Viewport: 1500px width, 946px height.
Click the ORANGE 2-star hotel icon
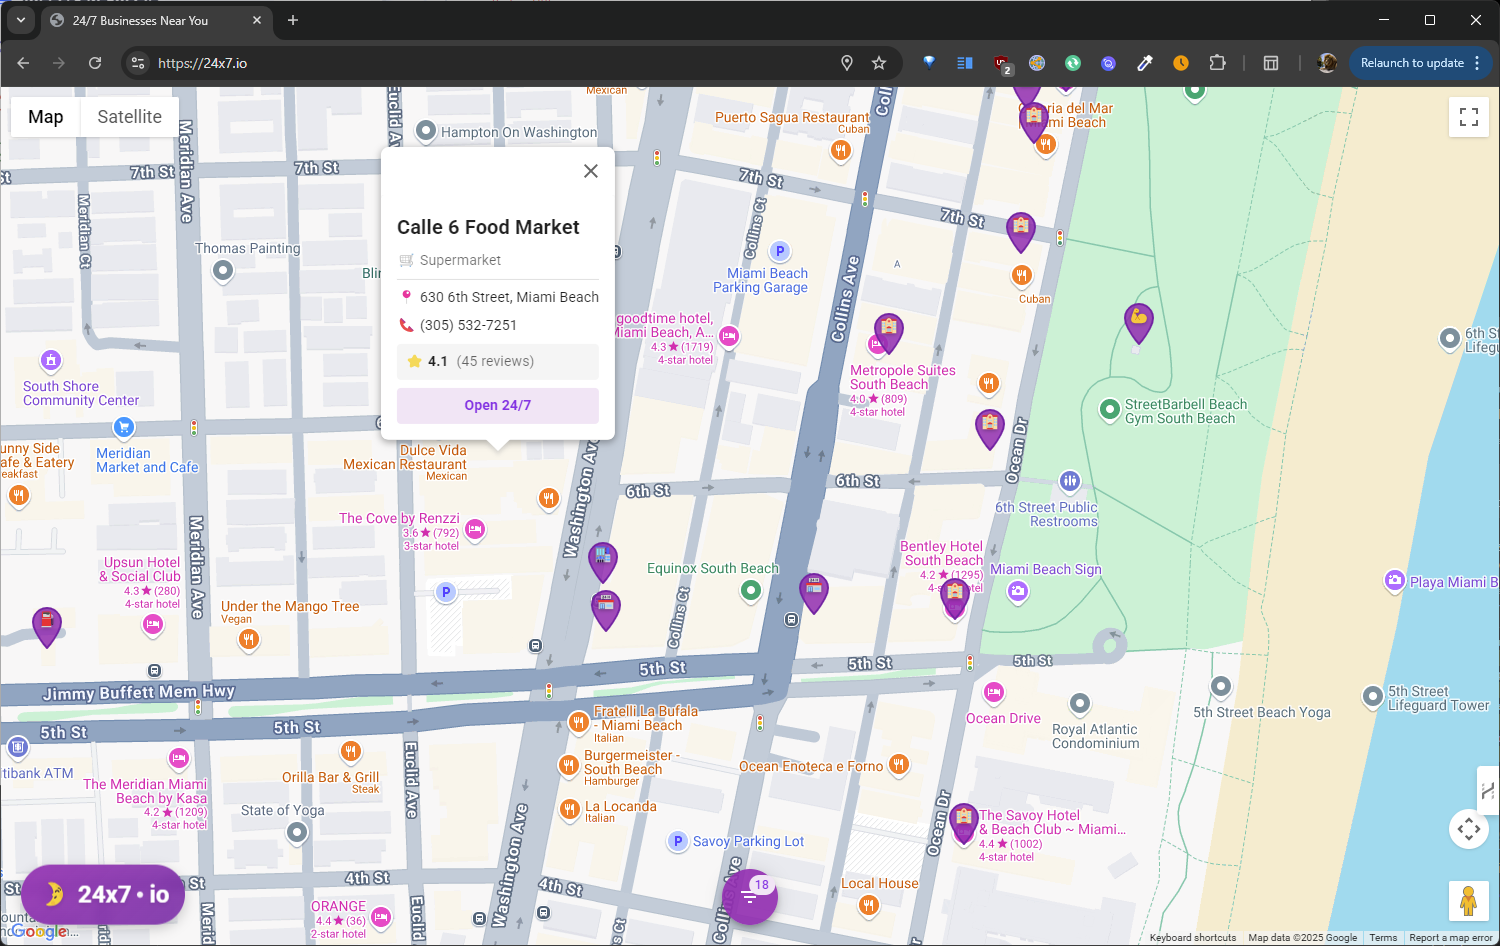click(x=381, y=916)
